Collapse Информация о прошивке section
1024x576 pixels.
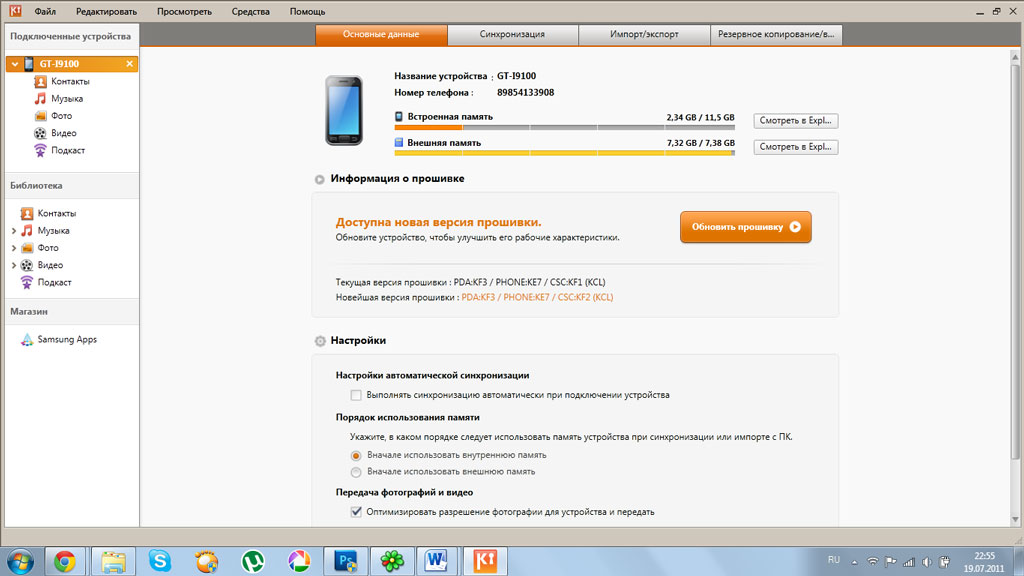click(319, 180)
